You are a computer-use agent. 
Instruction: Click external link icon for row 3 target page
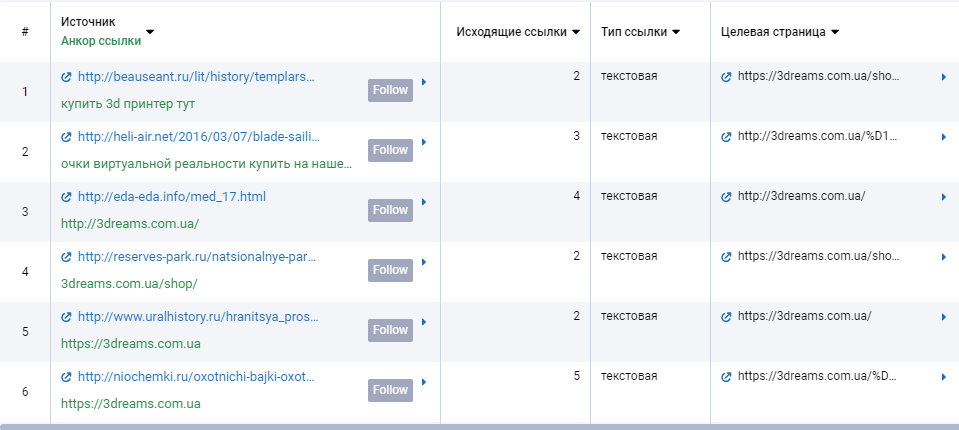[x=727, y=197]
